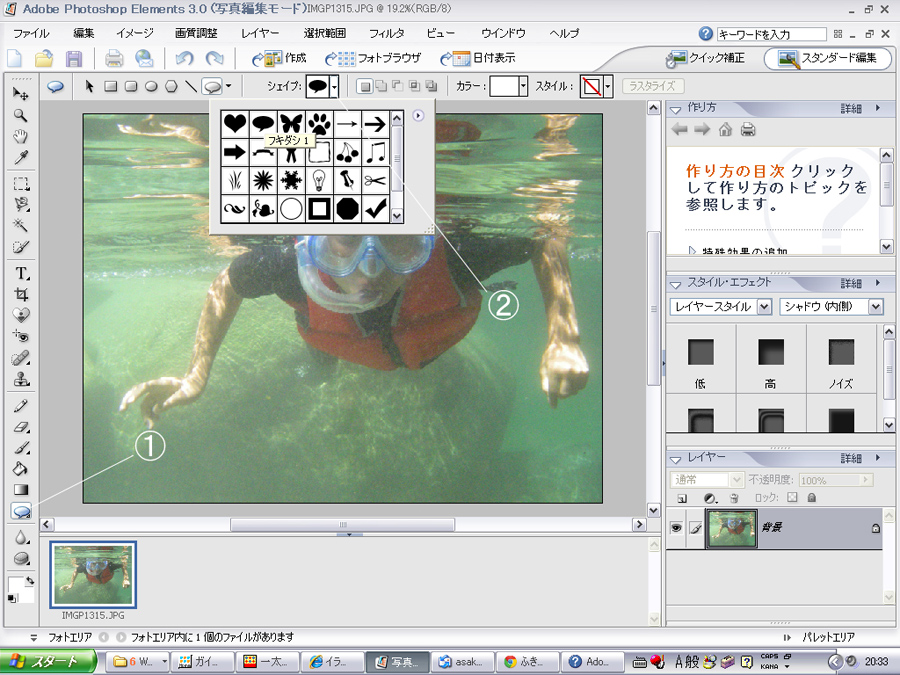Open the フィルタ menu
900x675 pixels.
pos(386,33)
